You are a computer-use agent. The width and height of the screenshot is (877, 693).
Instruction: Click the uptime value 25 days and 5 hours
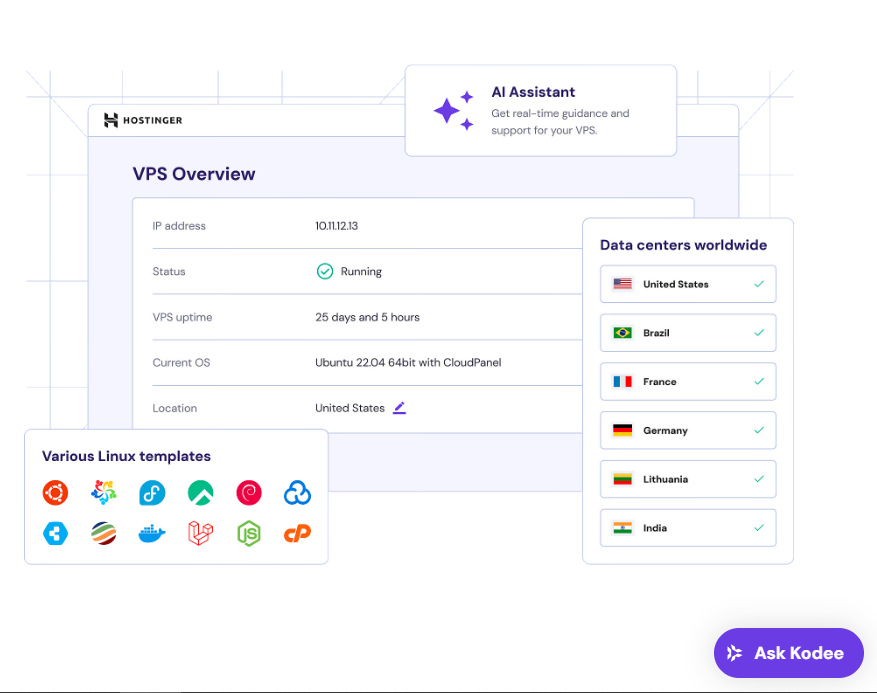click(367, 317)
